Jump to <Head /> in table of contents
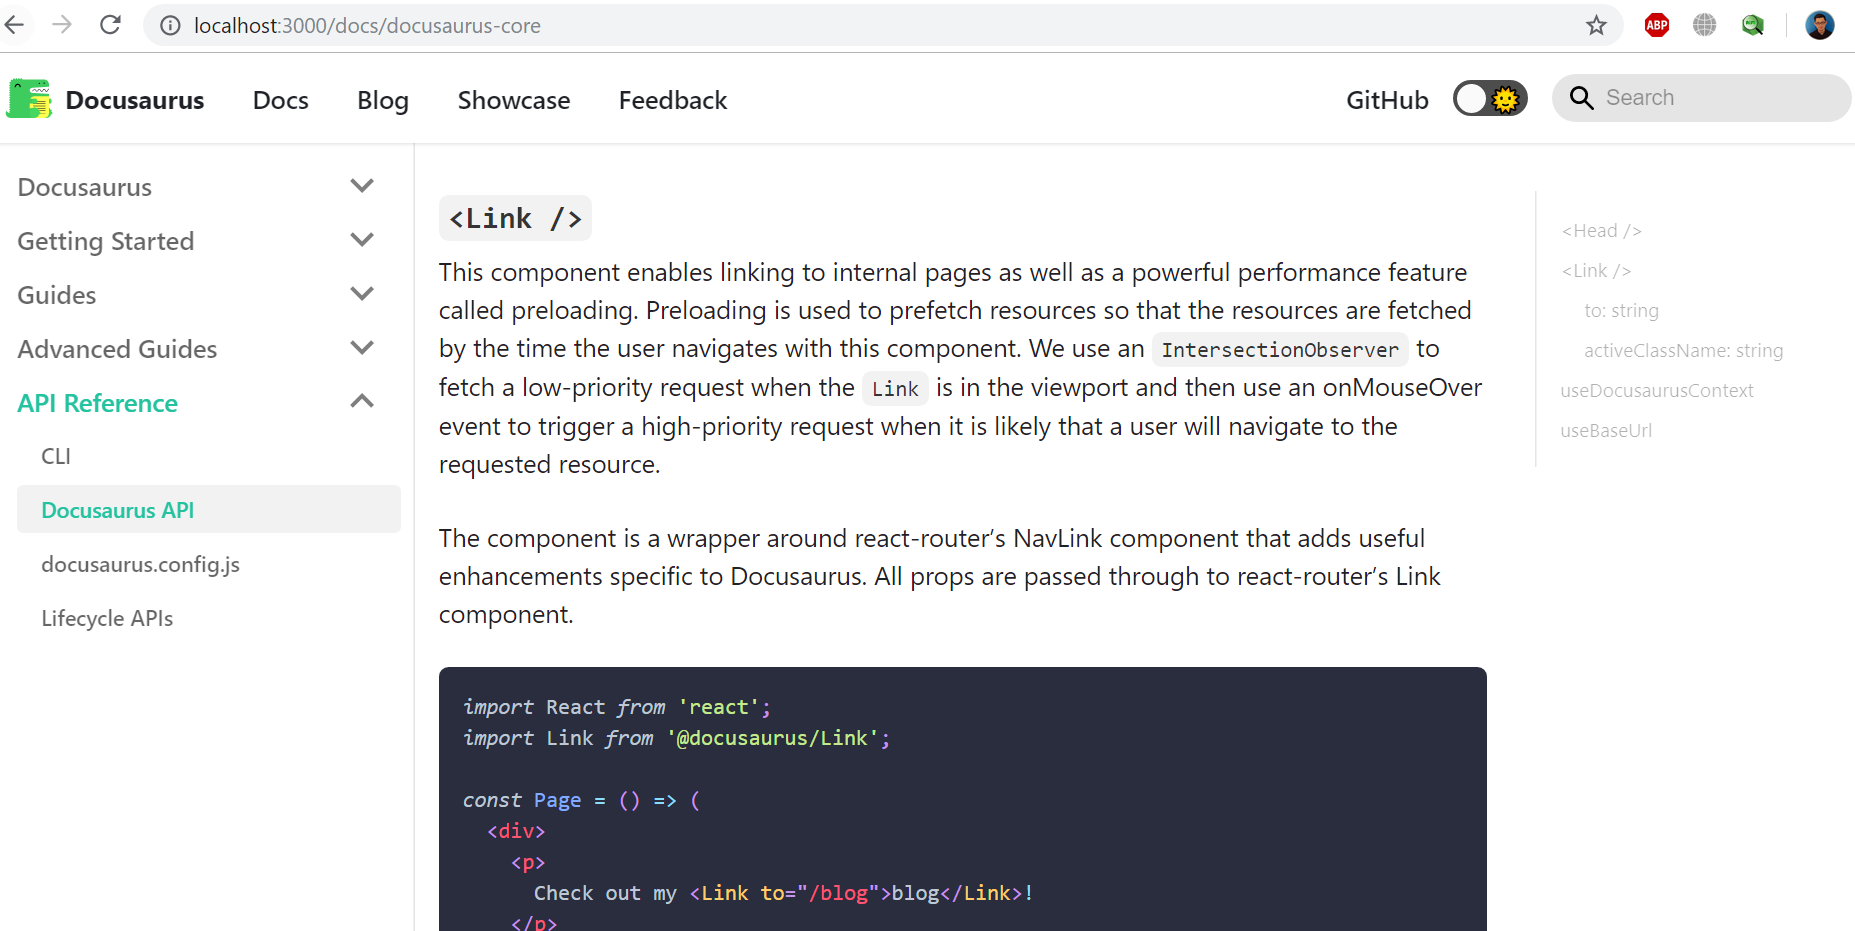 coord(1601,231)
